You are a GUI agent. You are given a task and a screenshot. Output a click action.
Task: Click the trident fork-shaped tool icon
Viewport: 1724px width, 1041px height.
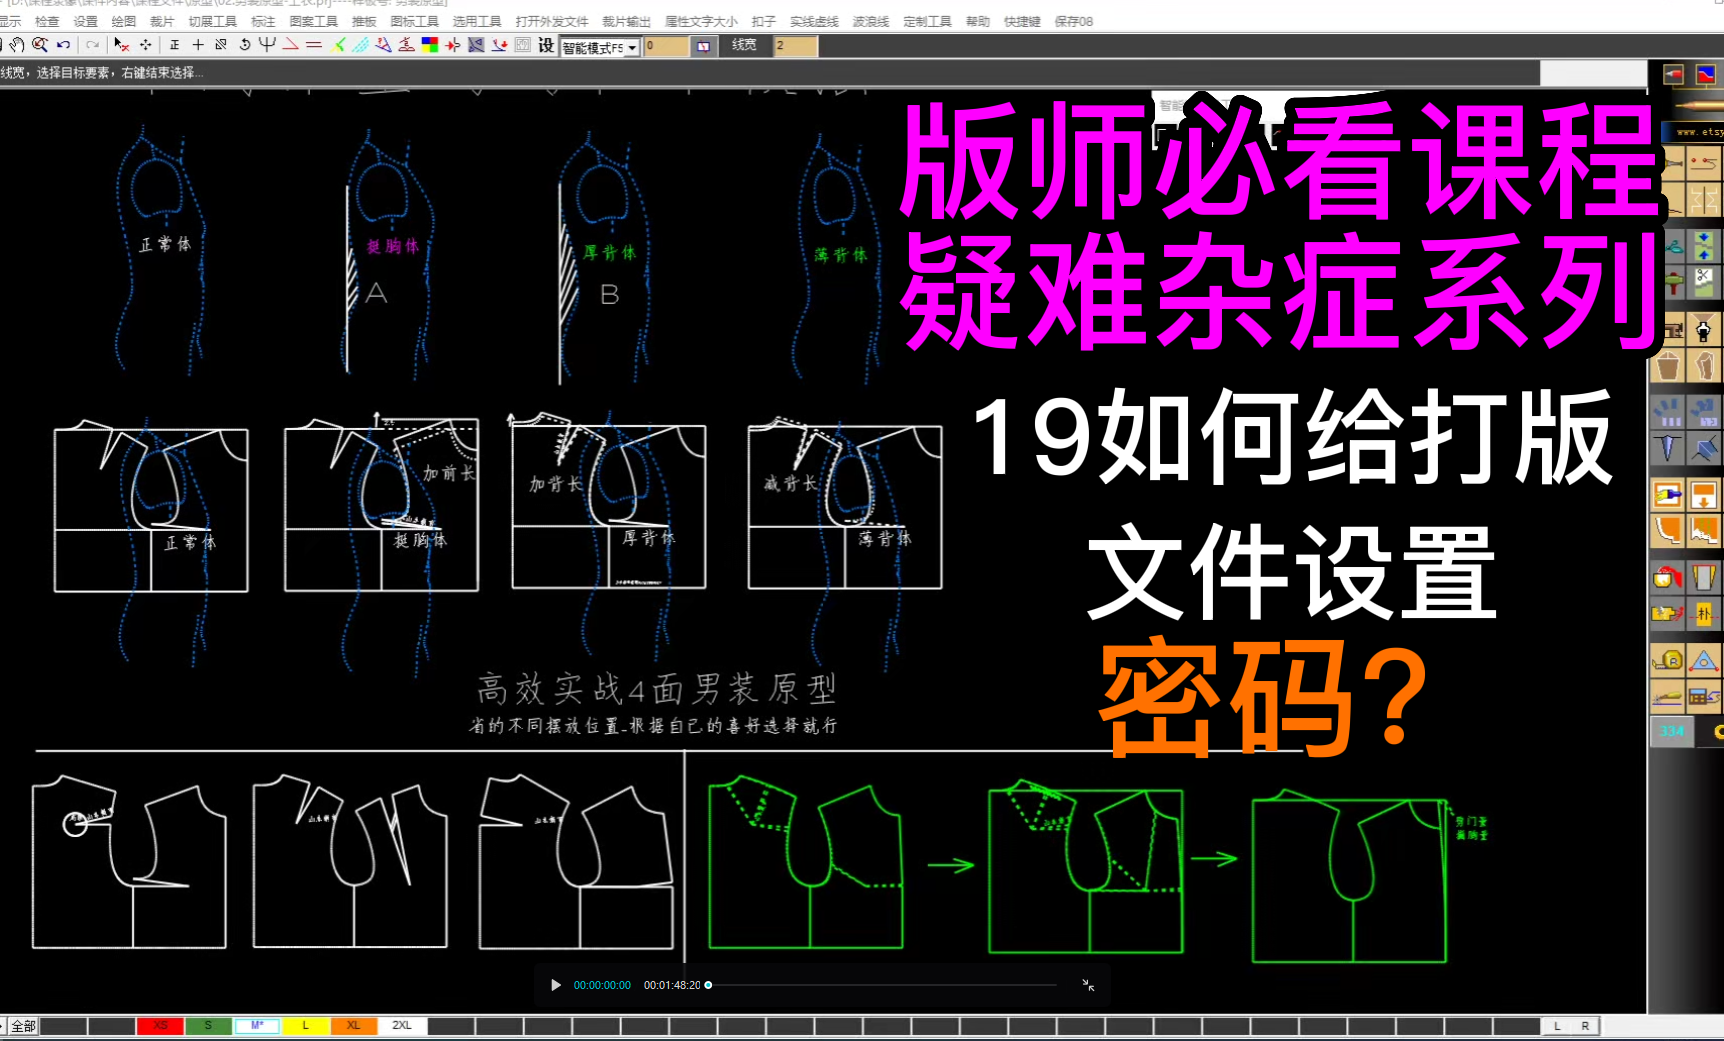point(267,45)
